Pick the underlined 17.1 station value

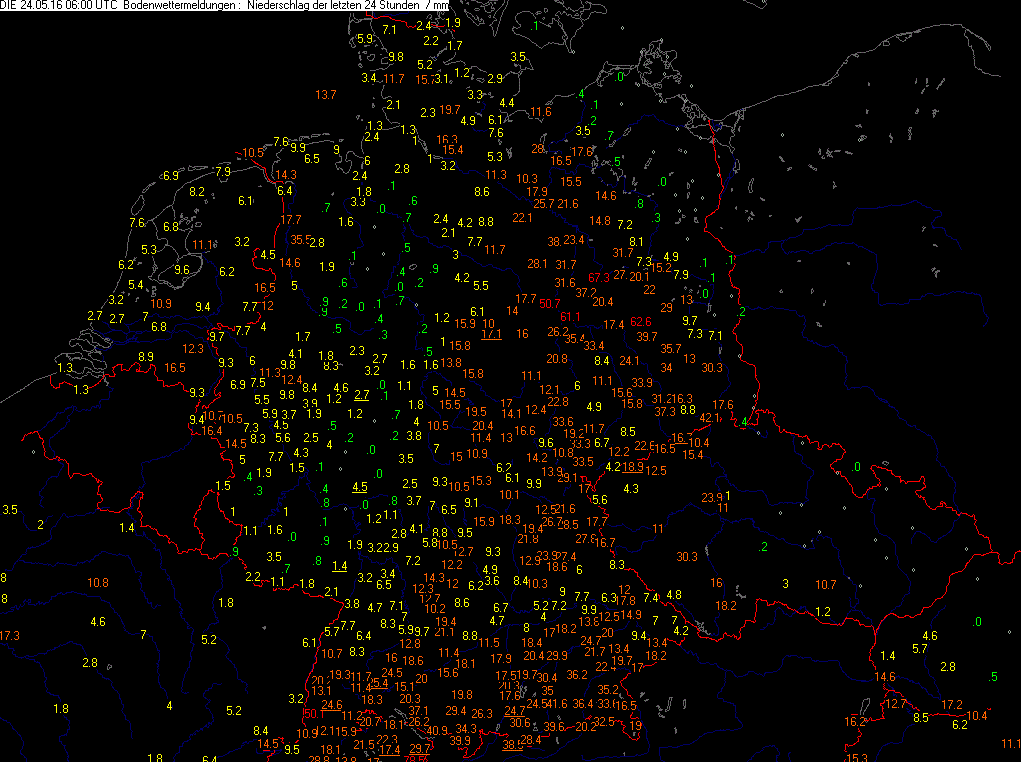(491, 334)
